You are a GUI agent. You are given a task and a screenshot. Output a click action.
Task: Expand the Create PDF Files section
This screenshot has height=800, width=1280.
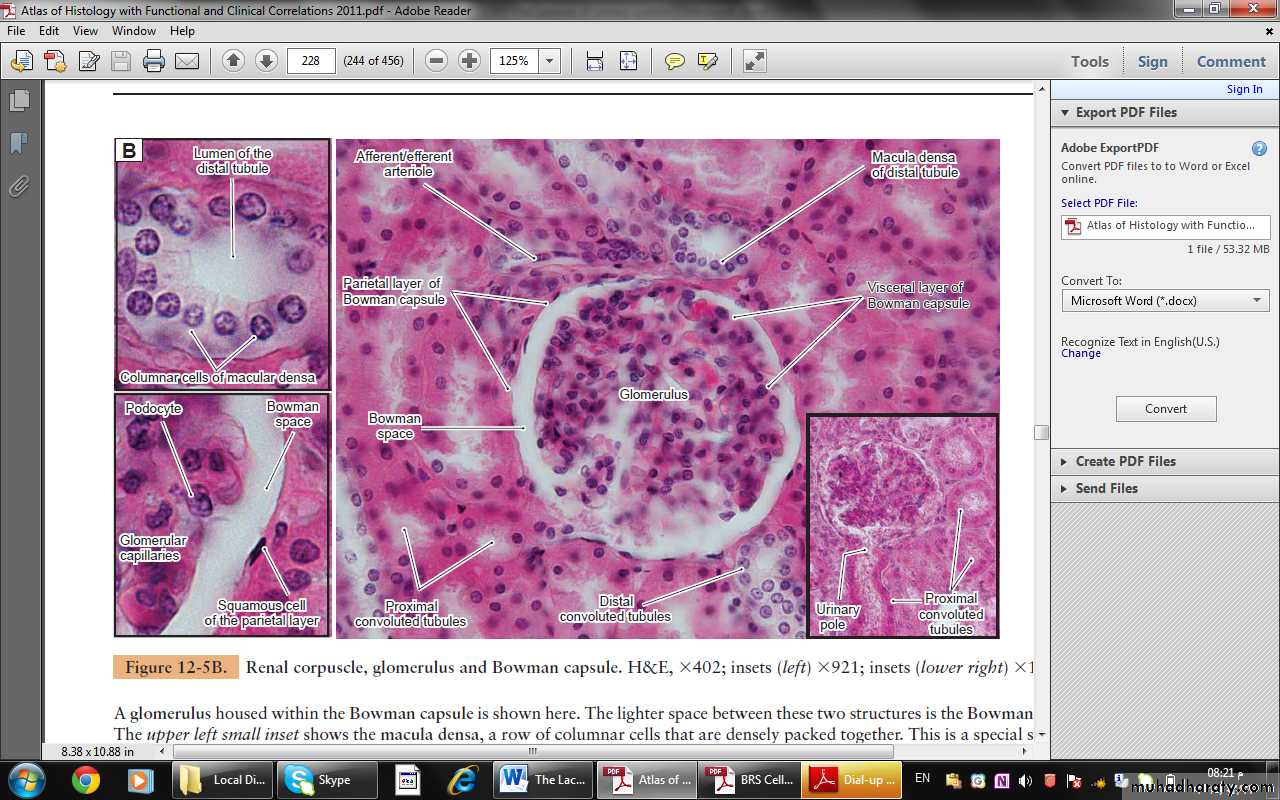click(1125, 461)
